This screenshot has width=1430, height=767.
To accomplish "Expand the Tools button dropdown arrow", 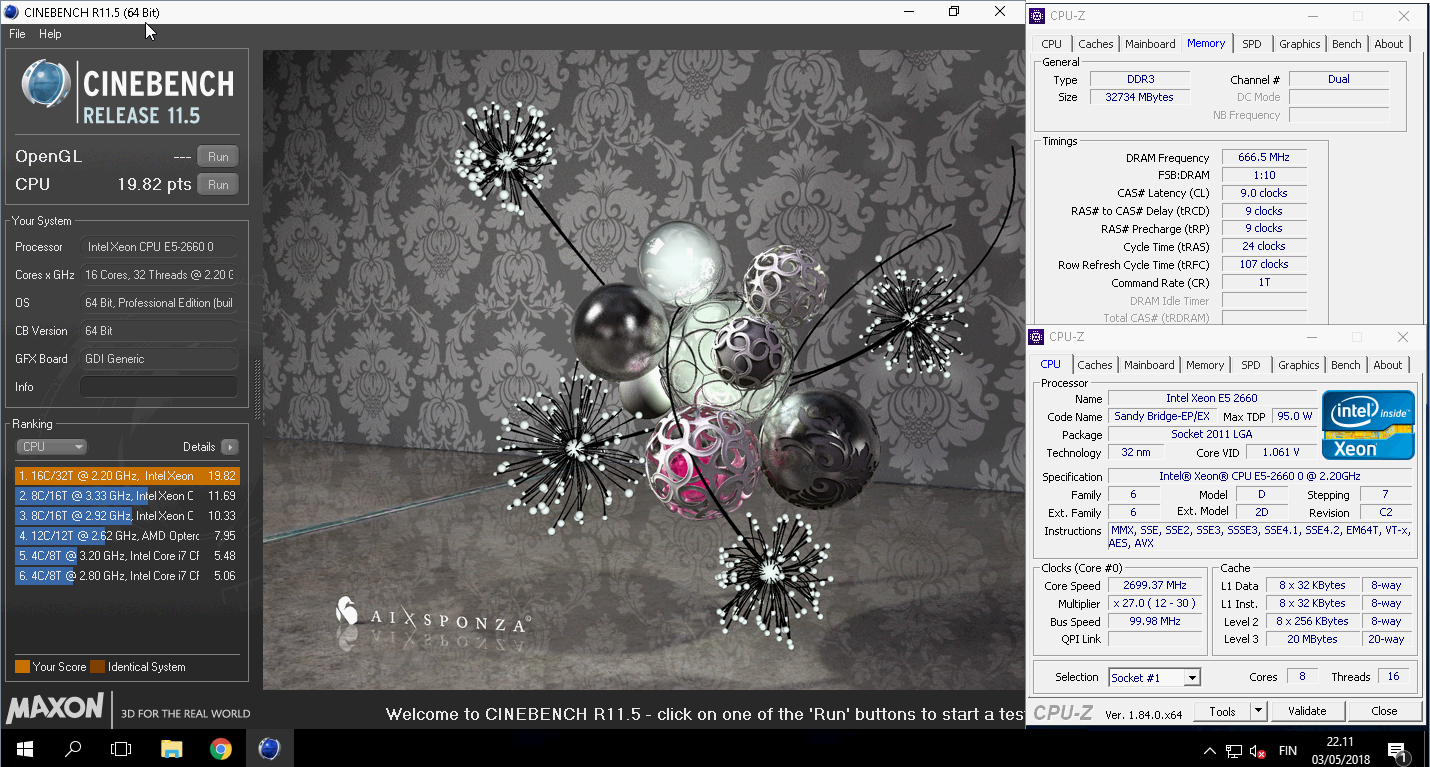I will click(1259, 711).
